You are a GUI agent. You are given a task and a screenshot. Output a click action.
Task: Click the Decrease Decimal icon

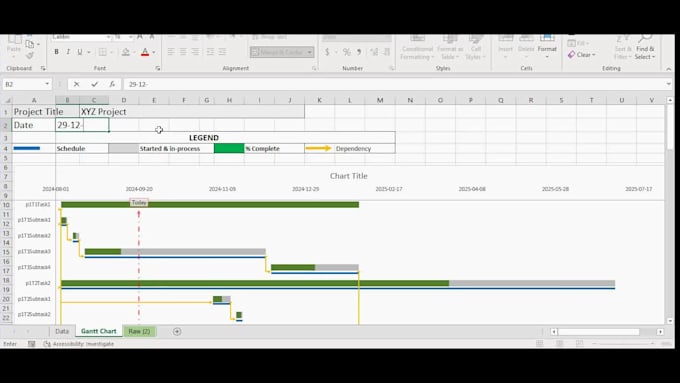[386, 52]
